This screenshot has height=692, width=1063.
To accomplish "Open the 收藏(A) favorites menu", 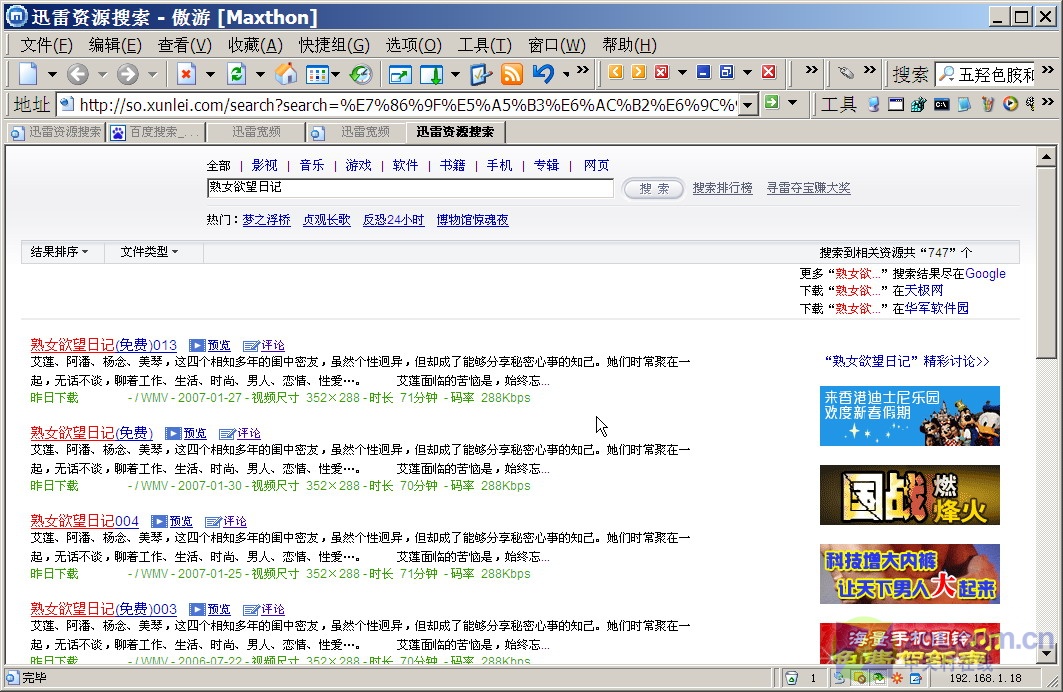I will tap(255, 45).
